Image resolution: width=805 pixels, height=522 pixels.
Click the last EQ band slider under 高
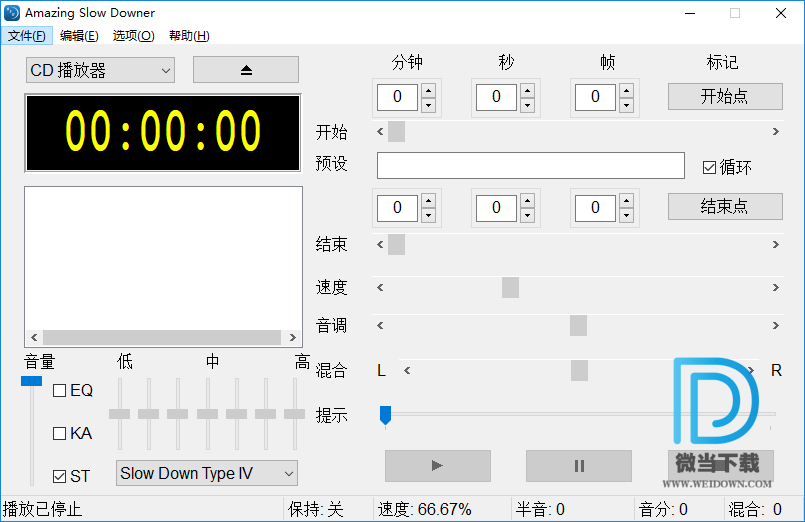click(295, 414)
